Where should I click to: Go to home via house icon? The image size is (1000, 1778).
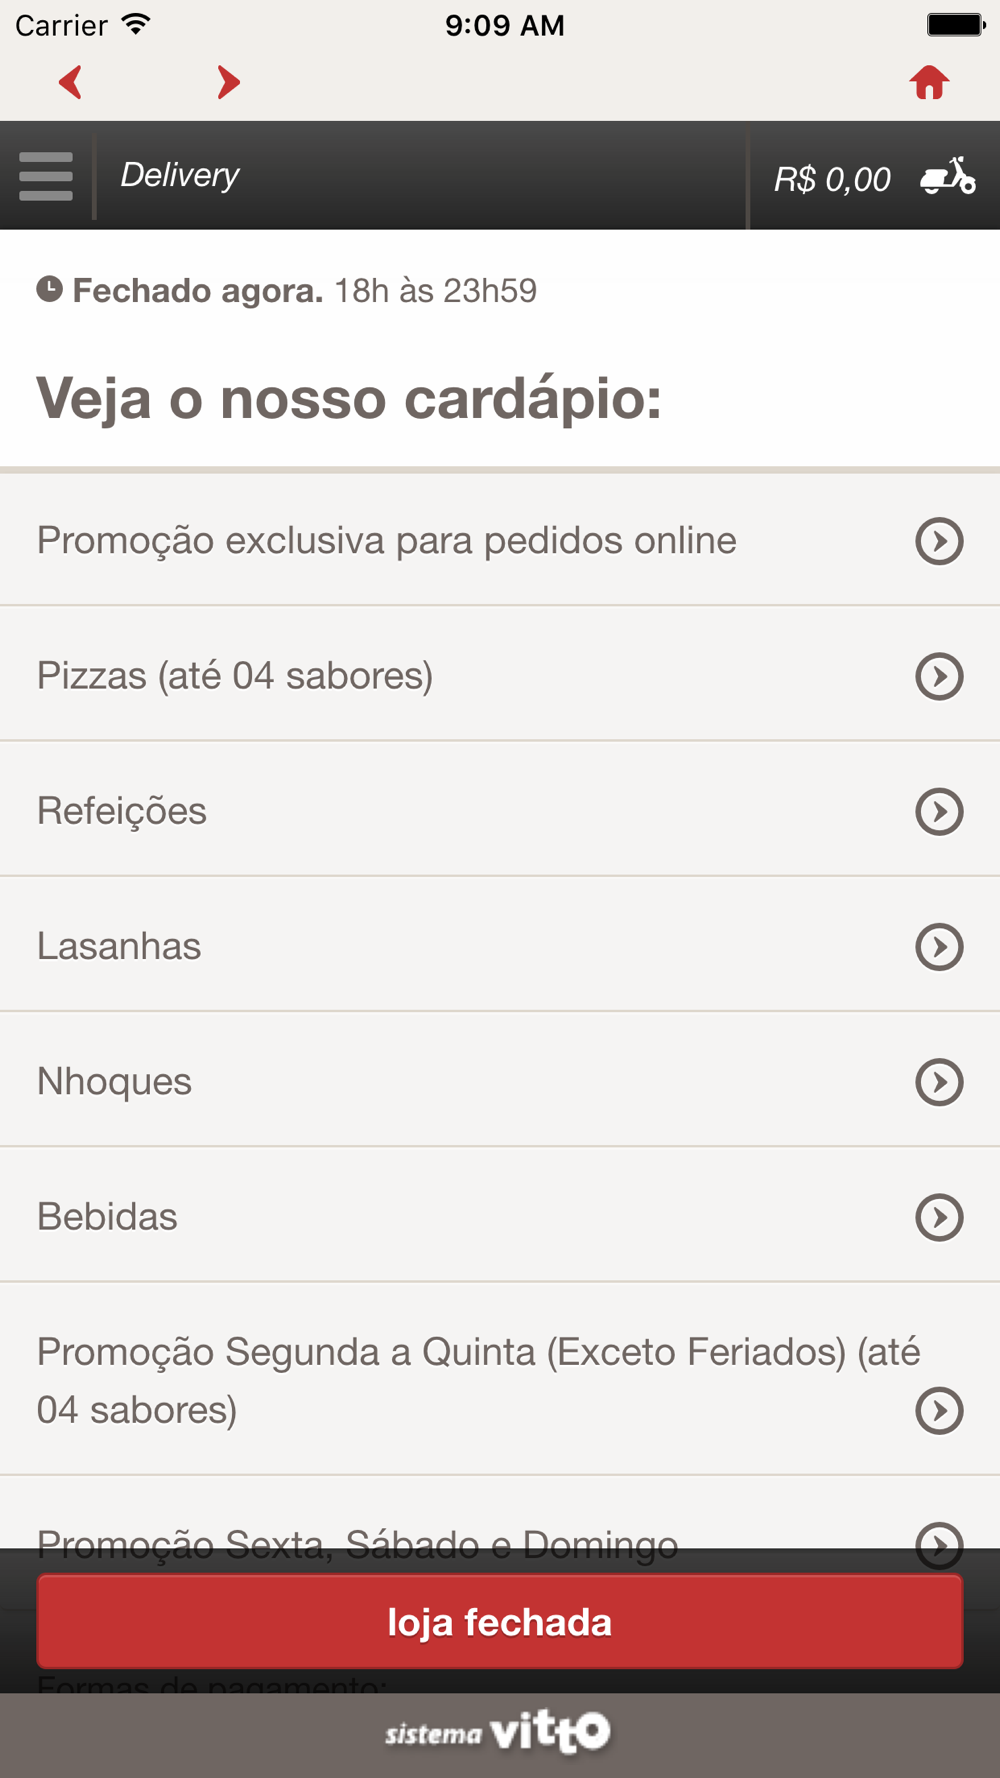929,82
